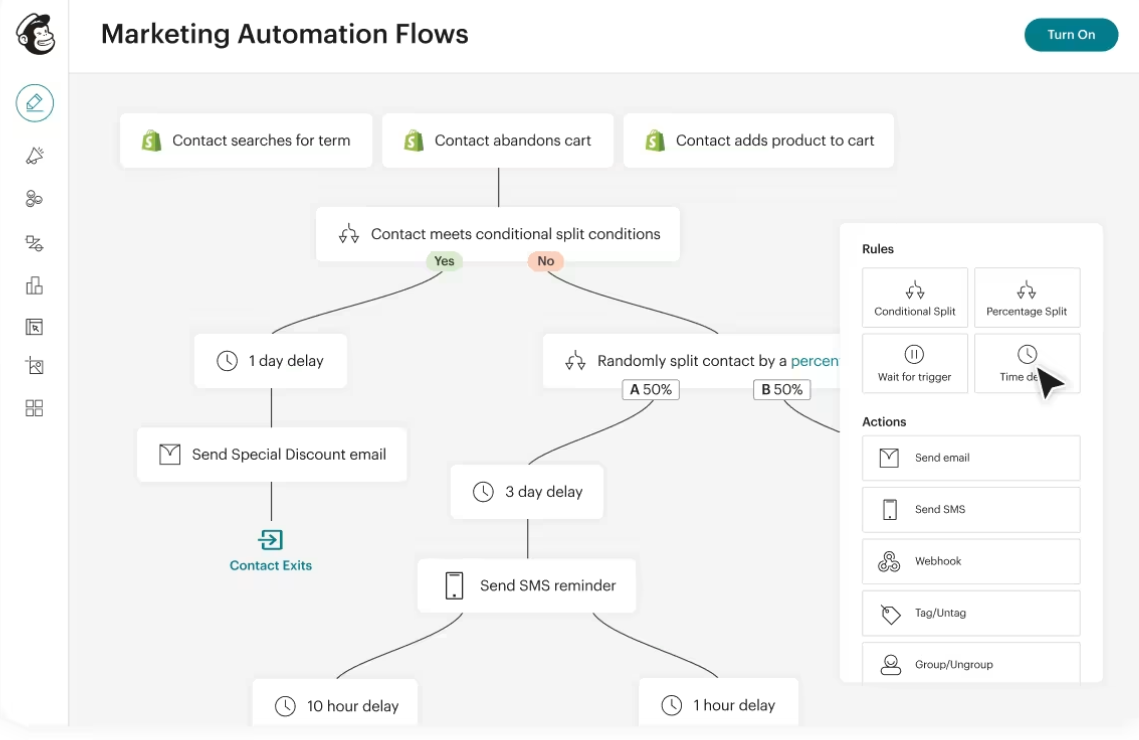This screenshot has width=1139, height=740.
Task: Select the Send SMS reminder node
Action: 527,586
